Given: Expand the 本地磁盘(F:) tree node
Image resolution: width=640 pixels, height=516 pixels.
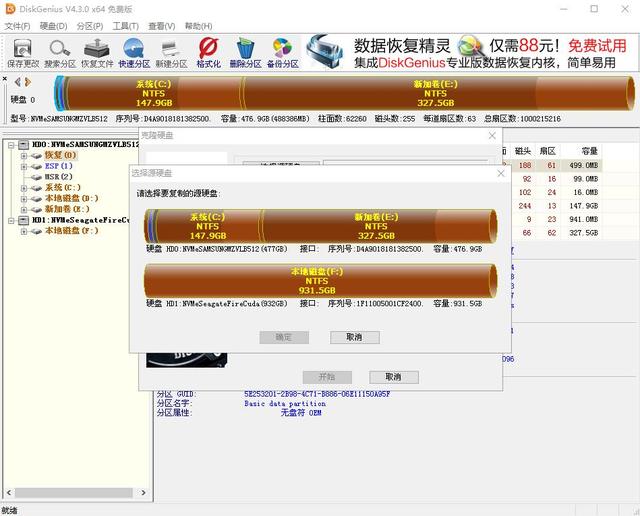Looking at the screenshot, I should (x=24, y=231).
